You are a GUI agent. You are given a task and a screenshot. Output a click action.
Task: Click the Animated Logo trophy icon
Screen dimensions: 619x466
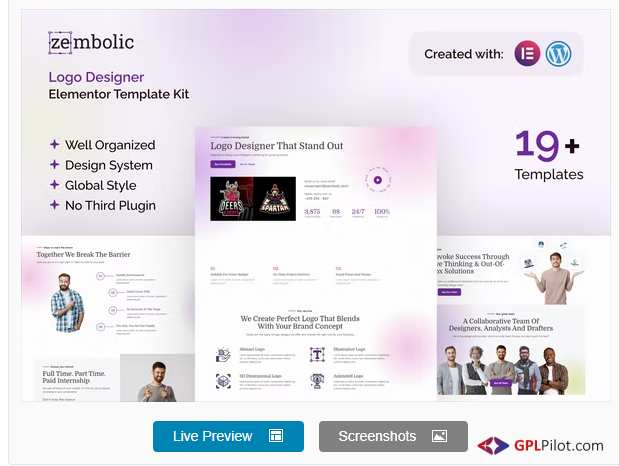(x=317, y=381)
